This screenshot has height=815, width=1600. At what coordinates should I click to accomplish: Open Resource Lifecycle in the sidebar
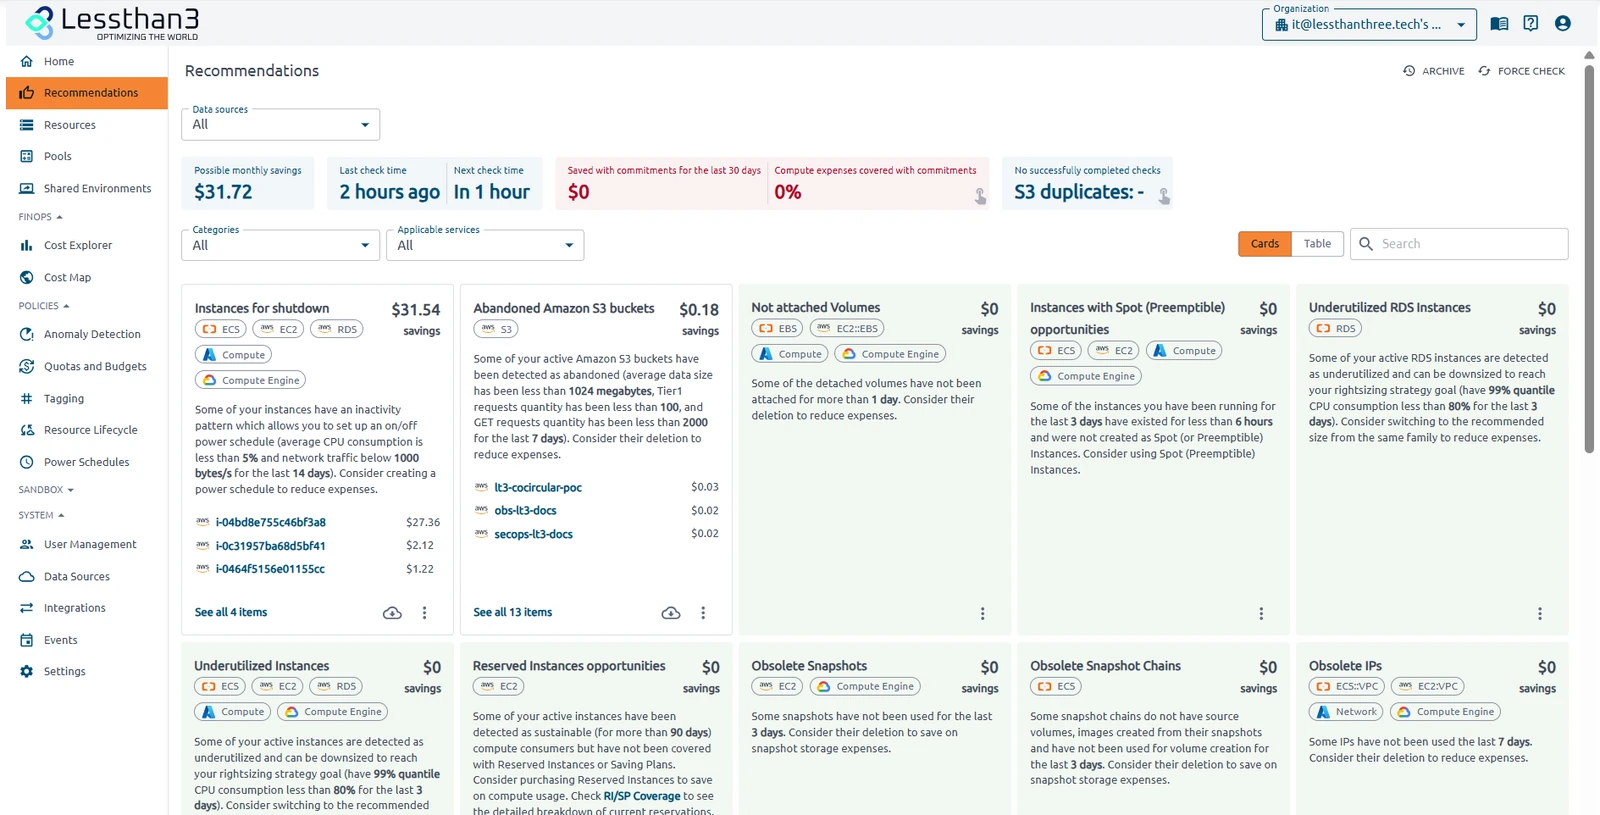pos(87,430)
